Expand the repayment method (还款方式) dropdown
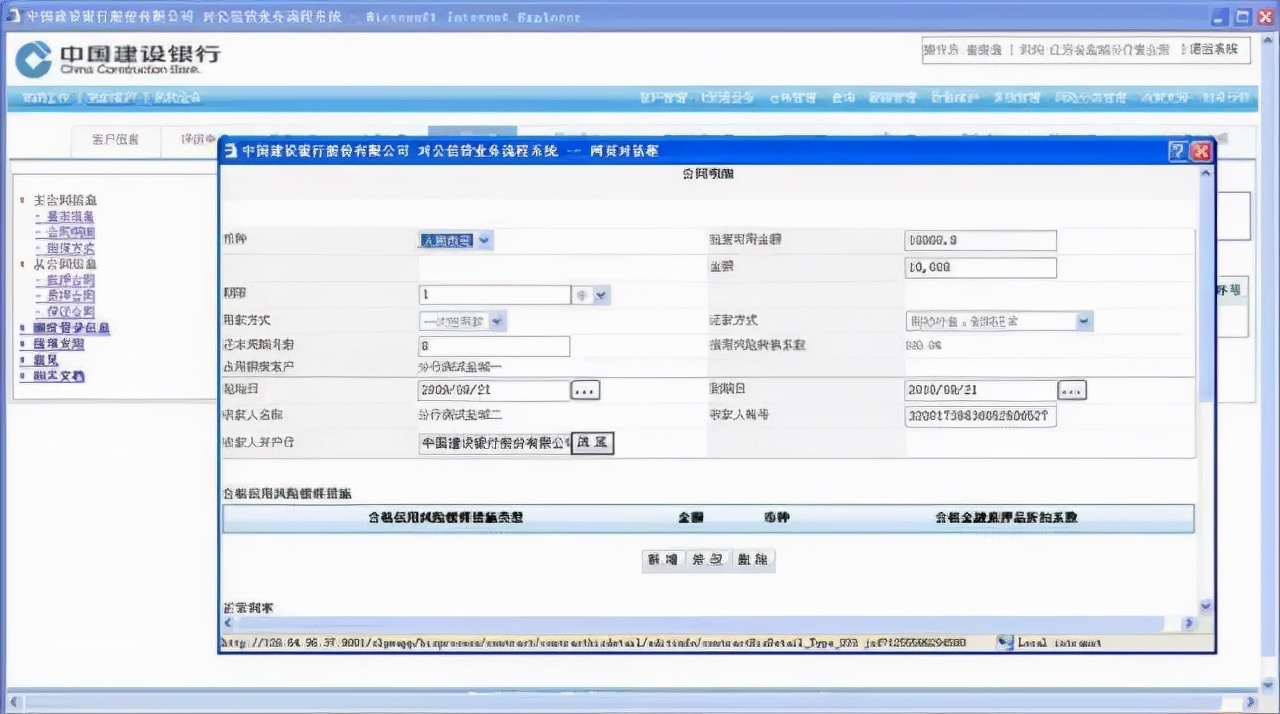Screen dimensions: 1280x714 (x=1084, y=322)
